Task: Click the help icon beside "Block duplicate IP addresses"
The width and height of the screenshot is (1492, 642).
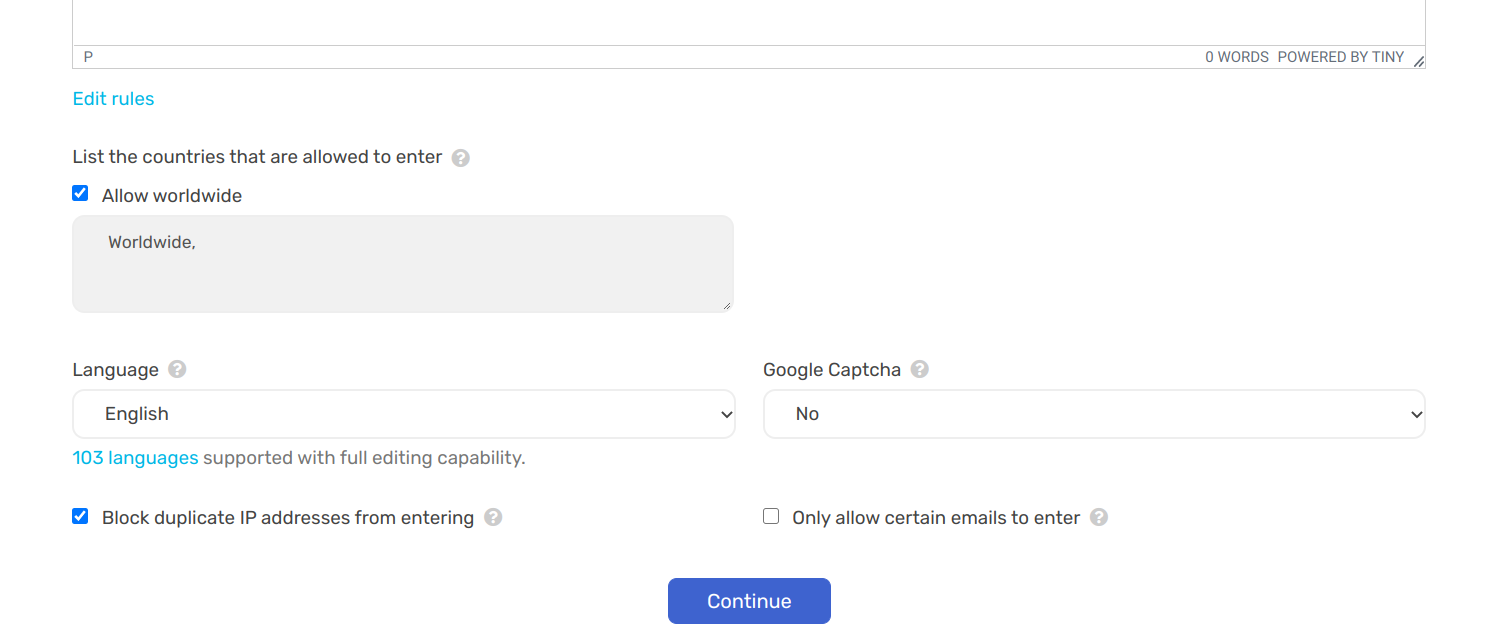Action: [x=493, y=517]
